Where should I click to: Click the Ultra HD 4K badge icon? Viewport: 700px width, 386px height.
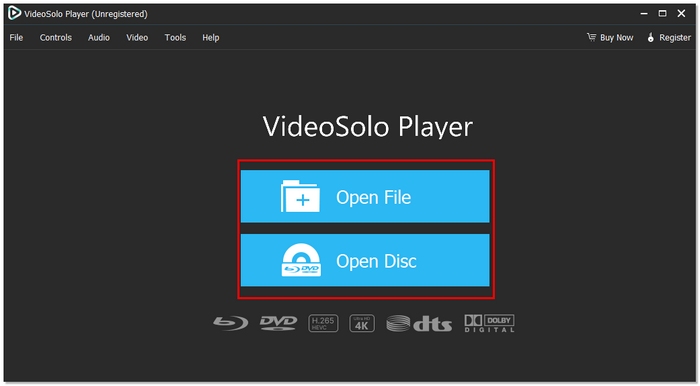tap(362, 323)
